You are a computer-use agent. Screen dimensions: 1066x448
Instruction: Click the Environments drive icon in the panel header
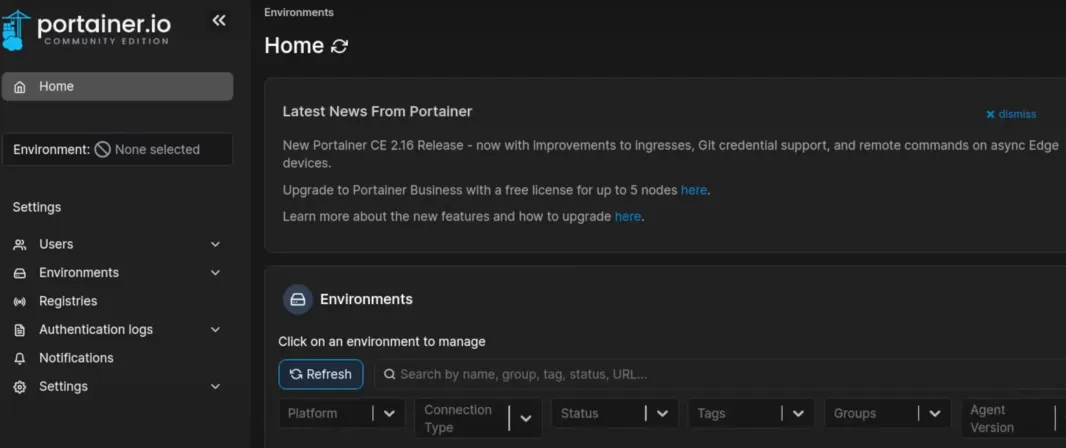[x=298, y=299]
